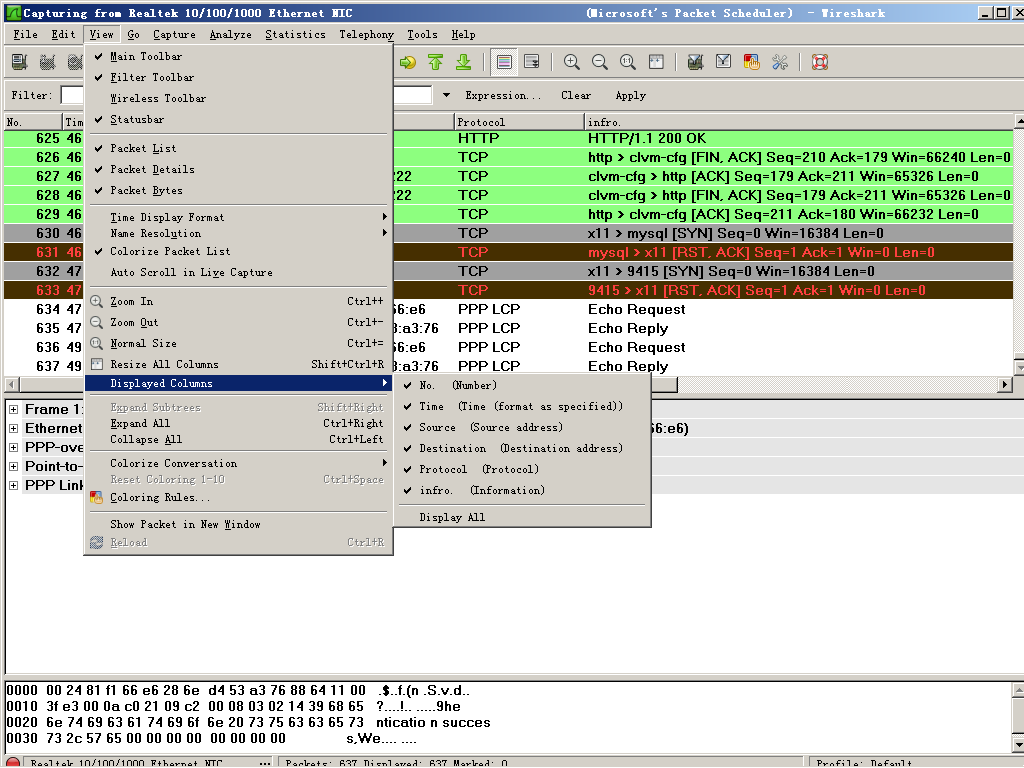The width and height of the screenshot is (1024, 768).
Task: Select packet 631 RST, ACK row
Action: pyautogui.click(x=509, y=252)
